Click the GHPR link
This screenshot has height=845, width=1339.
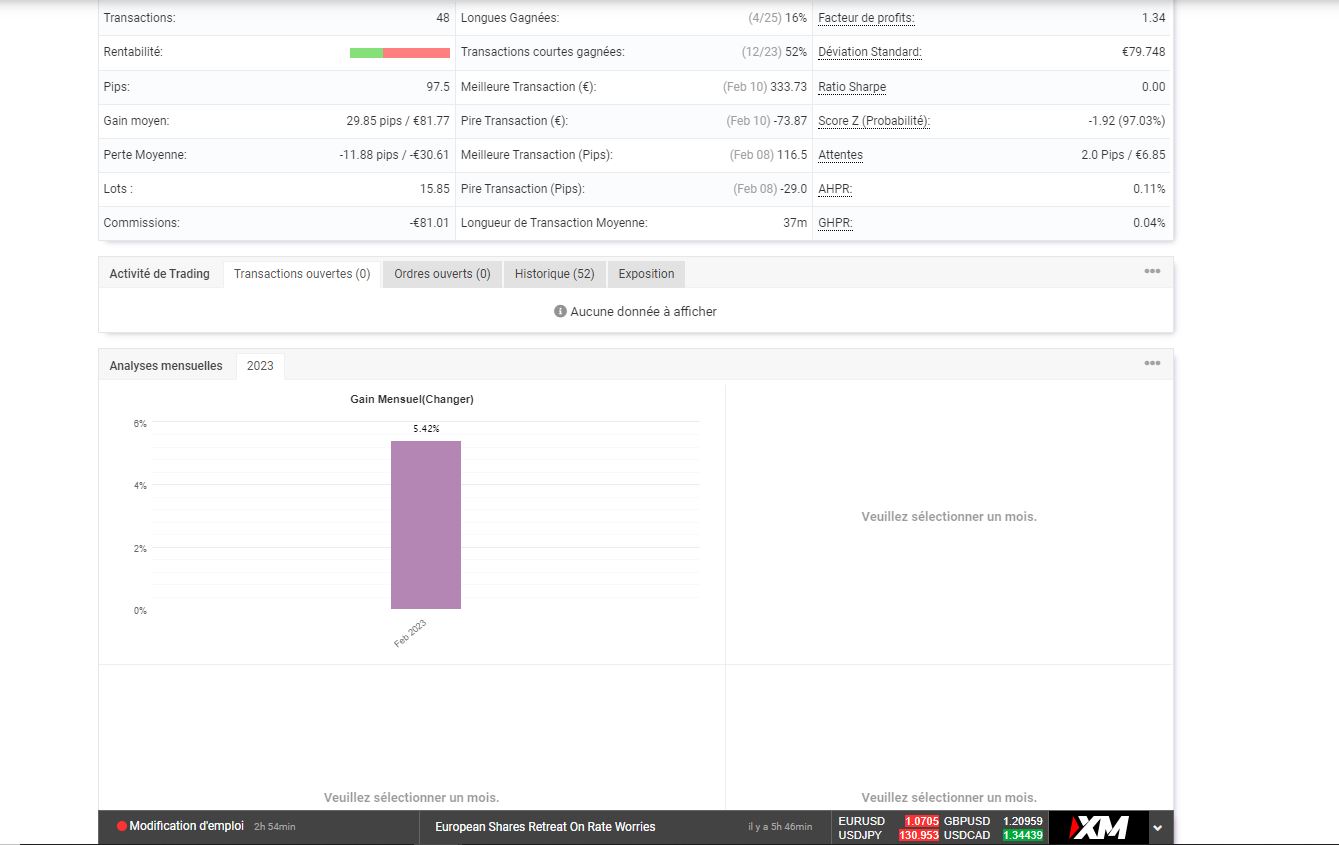(x=835, y=223)
